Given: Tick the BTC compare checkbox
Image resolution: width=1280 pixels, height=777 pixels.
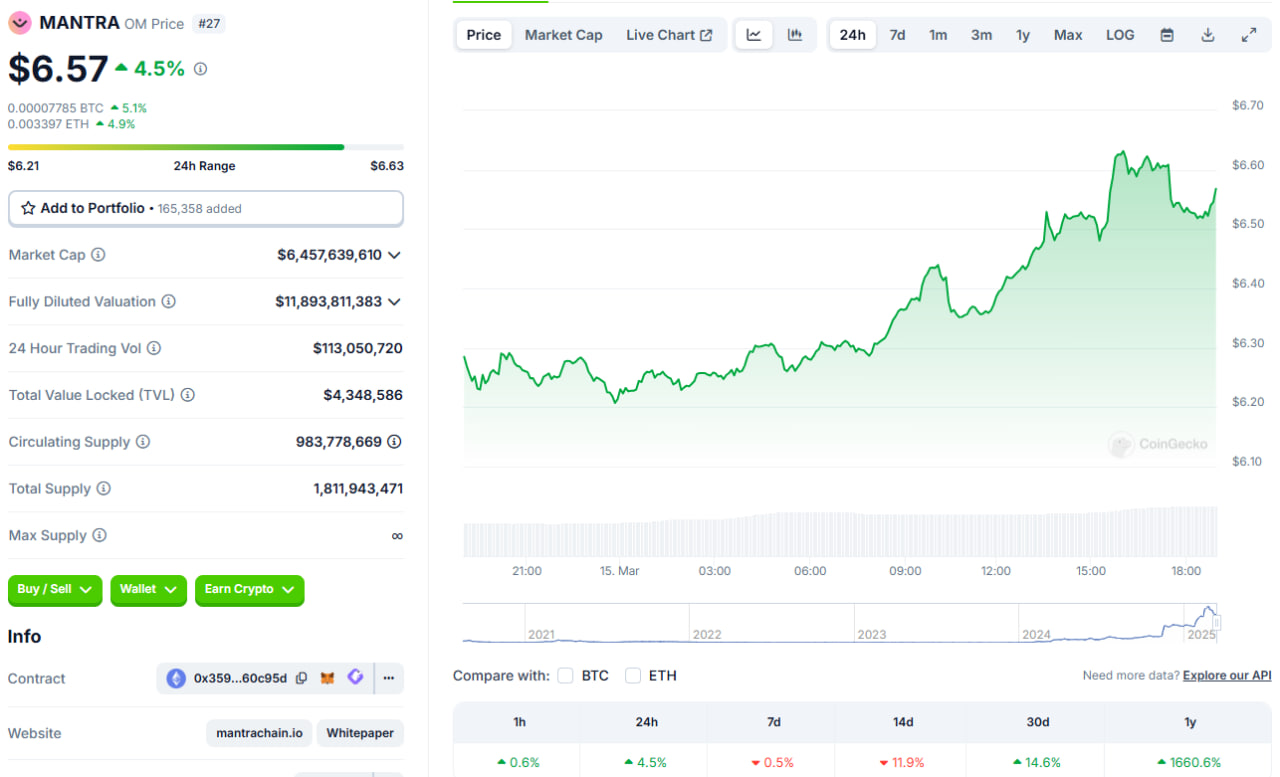Looking at the screenshot, I should (565, 676).
